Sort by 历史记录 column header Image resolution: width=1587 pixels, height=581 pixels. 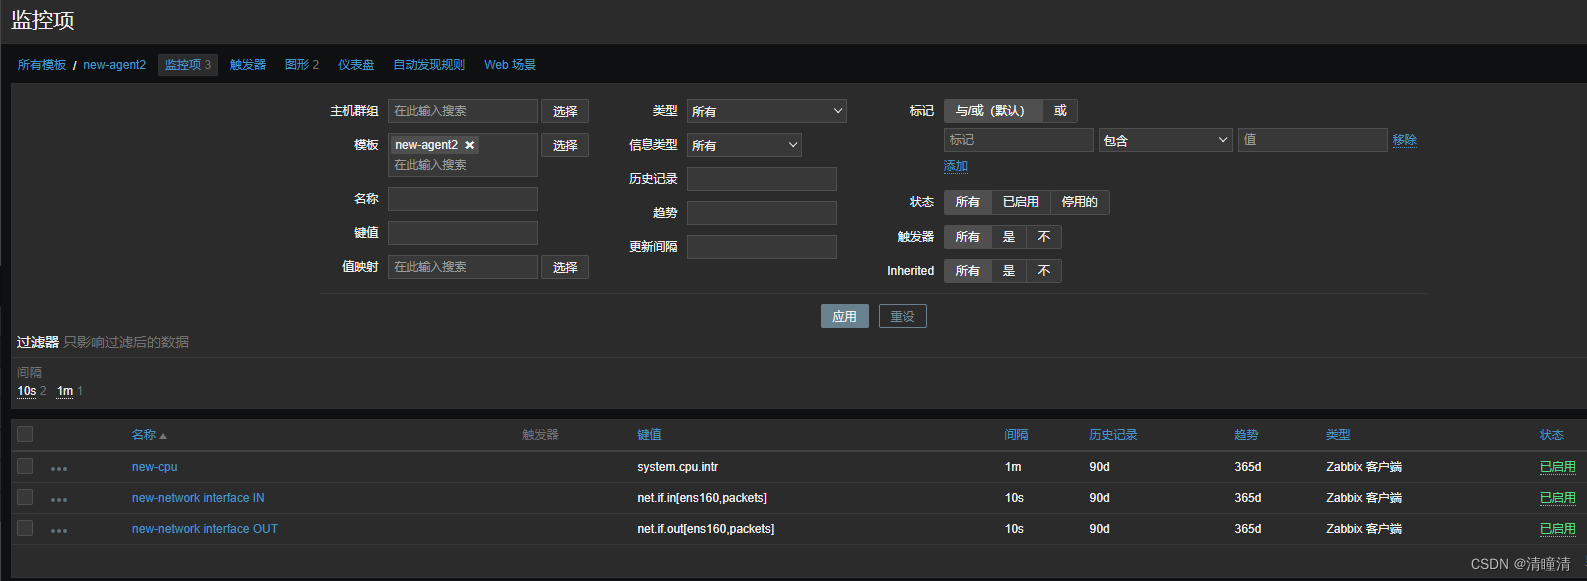tap(1113, 435)
